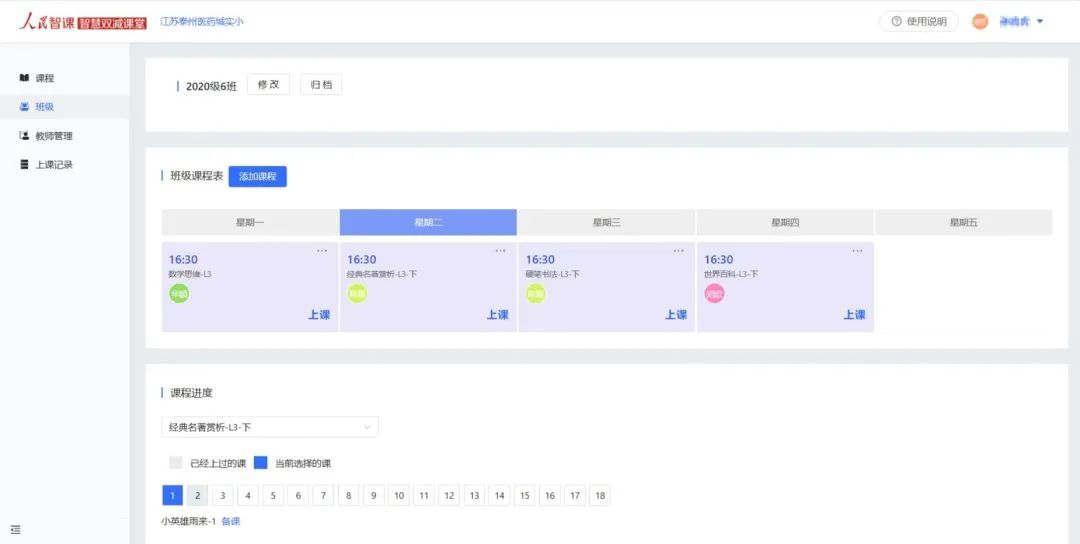Select lesson number 4
Viewport: 1080px width, 544px height.
(248, 495)
